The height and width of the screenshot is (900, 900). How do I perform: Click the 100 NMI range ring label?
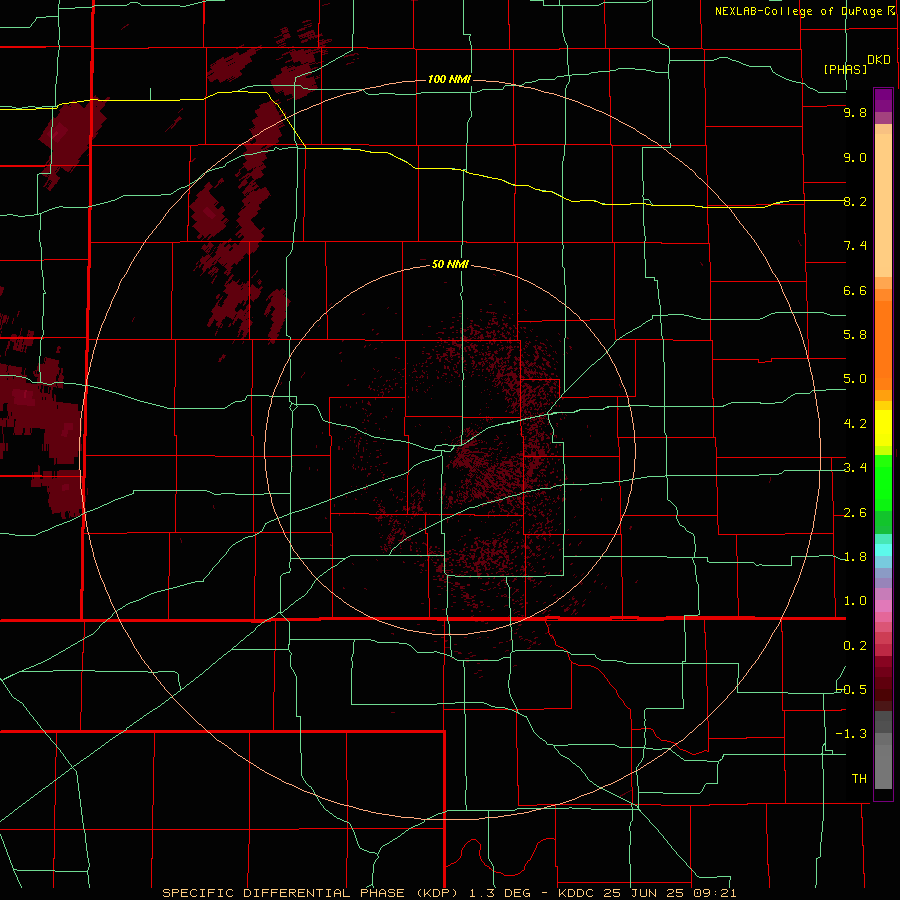(449, 79)
